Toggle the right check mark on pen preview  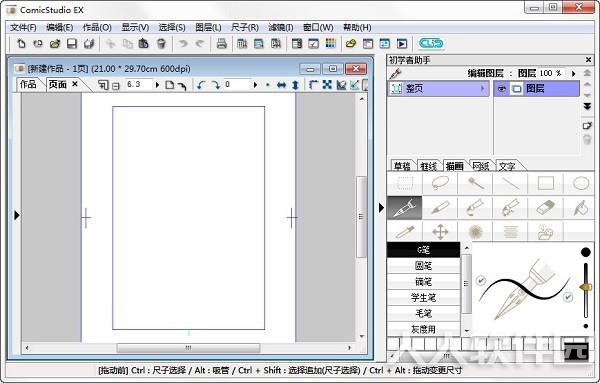coord(568,297)
